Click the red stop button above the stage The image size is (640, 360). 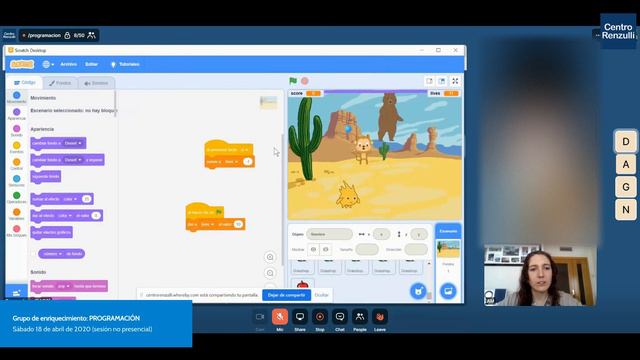click(x=304, y=81)
